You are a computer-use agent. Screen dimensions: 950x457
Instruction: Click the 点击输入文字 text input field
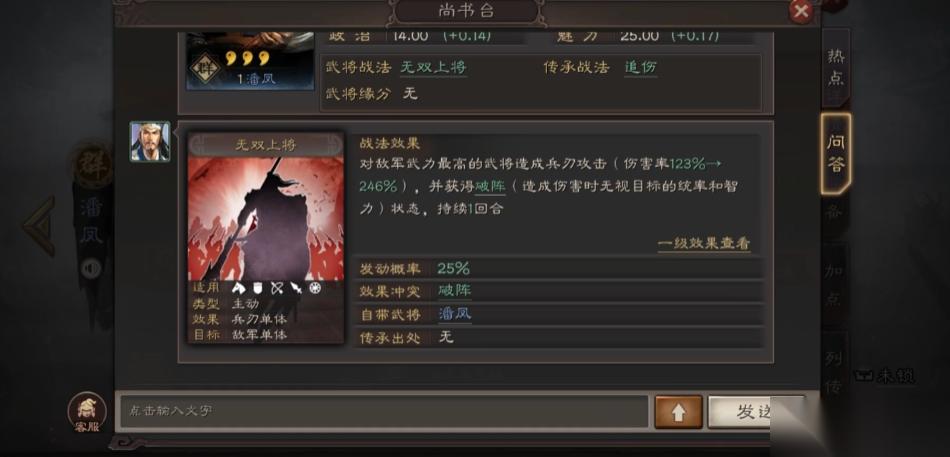click(384, 412)
